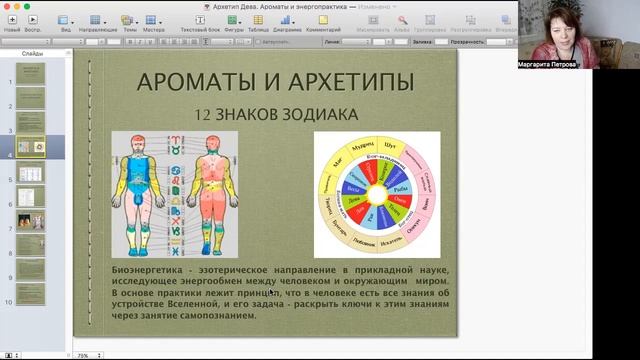Viewport: 640px width, 360px height.
Task: Open the font style dropdown in format bar
Action: [68, 42]
